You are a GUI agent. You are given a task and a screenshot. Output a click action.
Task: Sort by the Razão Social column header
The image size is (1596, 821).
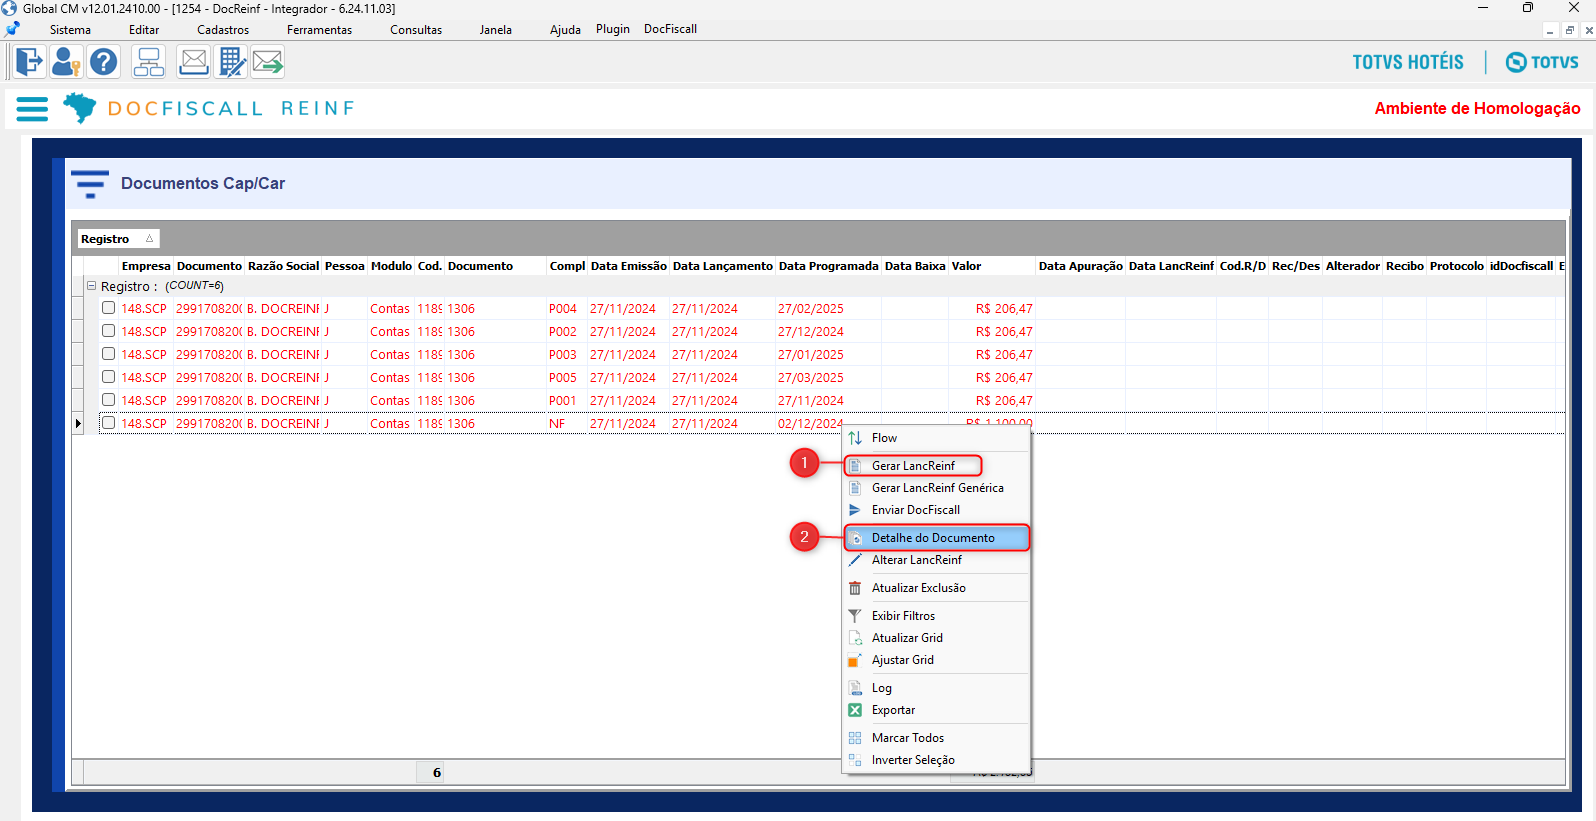tap(283, 266)
